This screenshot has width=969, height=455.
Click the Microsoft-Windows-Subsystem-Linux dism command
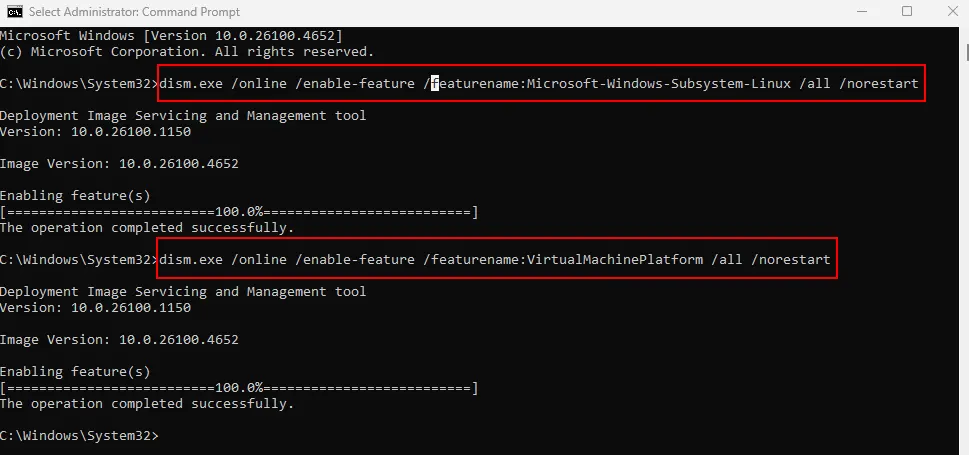(538, 84)
